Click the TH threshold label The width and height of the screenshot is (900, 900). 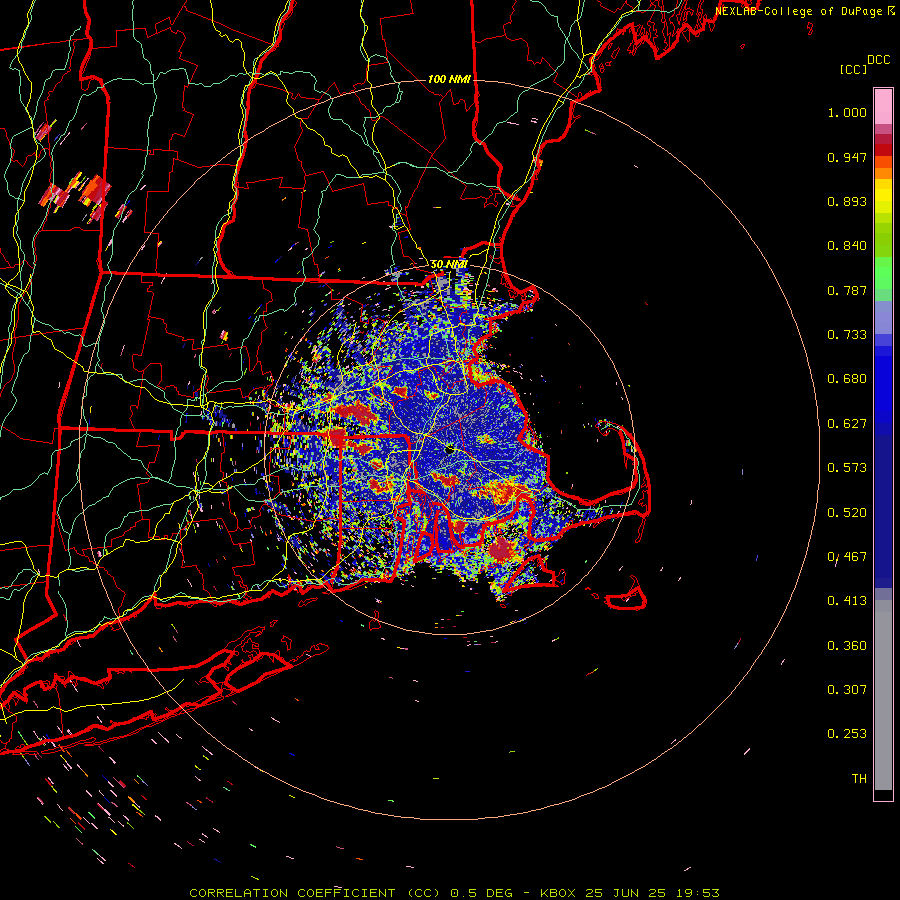click(859, 779)
